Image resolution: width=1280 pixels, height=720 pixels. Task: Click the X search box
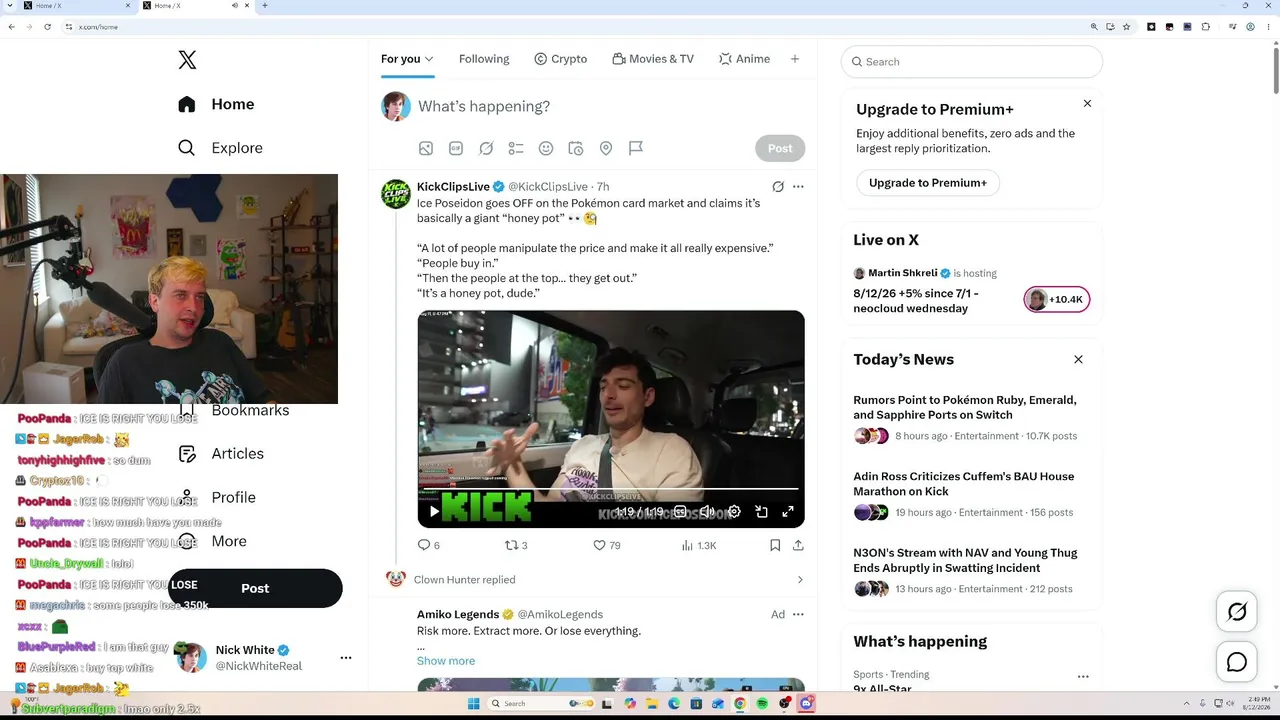[x=972, y=62]
